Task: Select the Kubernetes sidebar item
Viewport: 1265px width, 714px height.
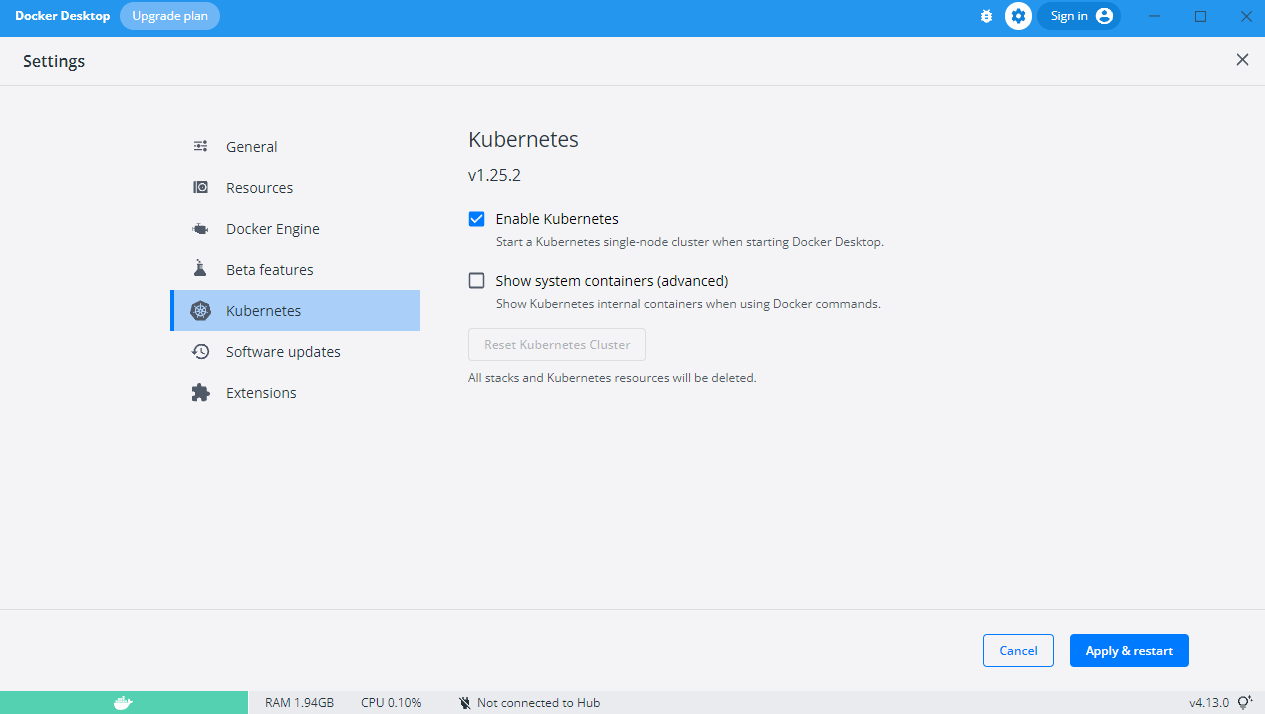Action: tap(295, 311)
